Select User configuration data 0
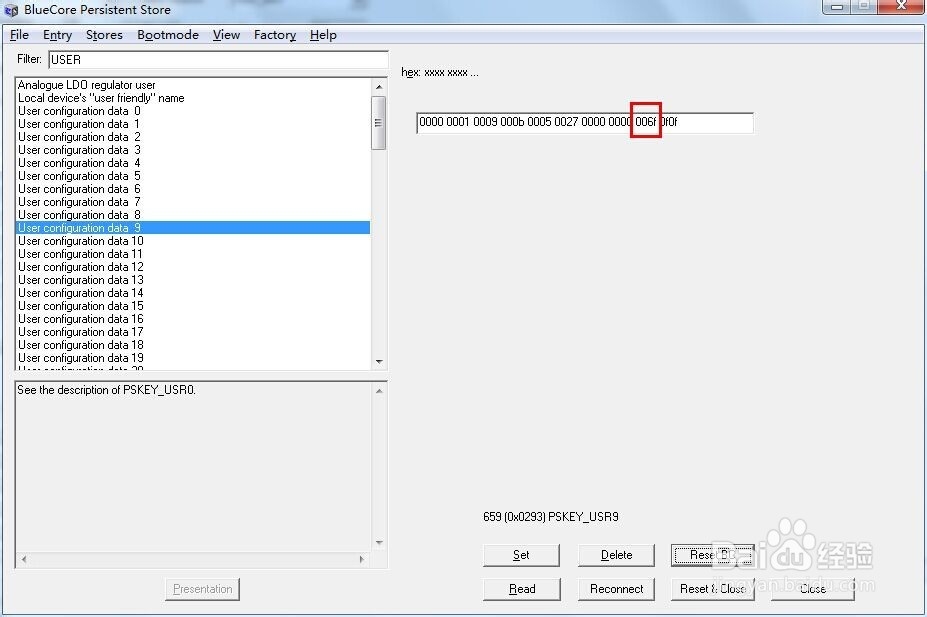 pos(193,111)
